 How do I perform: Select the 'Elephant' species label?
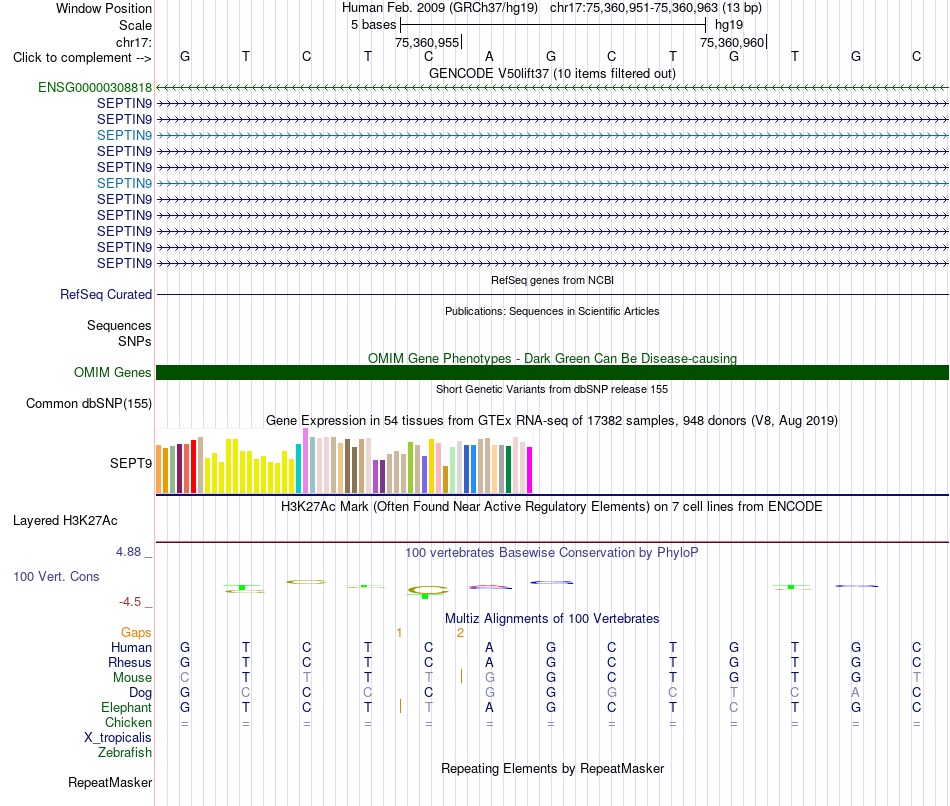pyautogui.click(x=126, y=708)
